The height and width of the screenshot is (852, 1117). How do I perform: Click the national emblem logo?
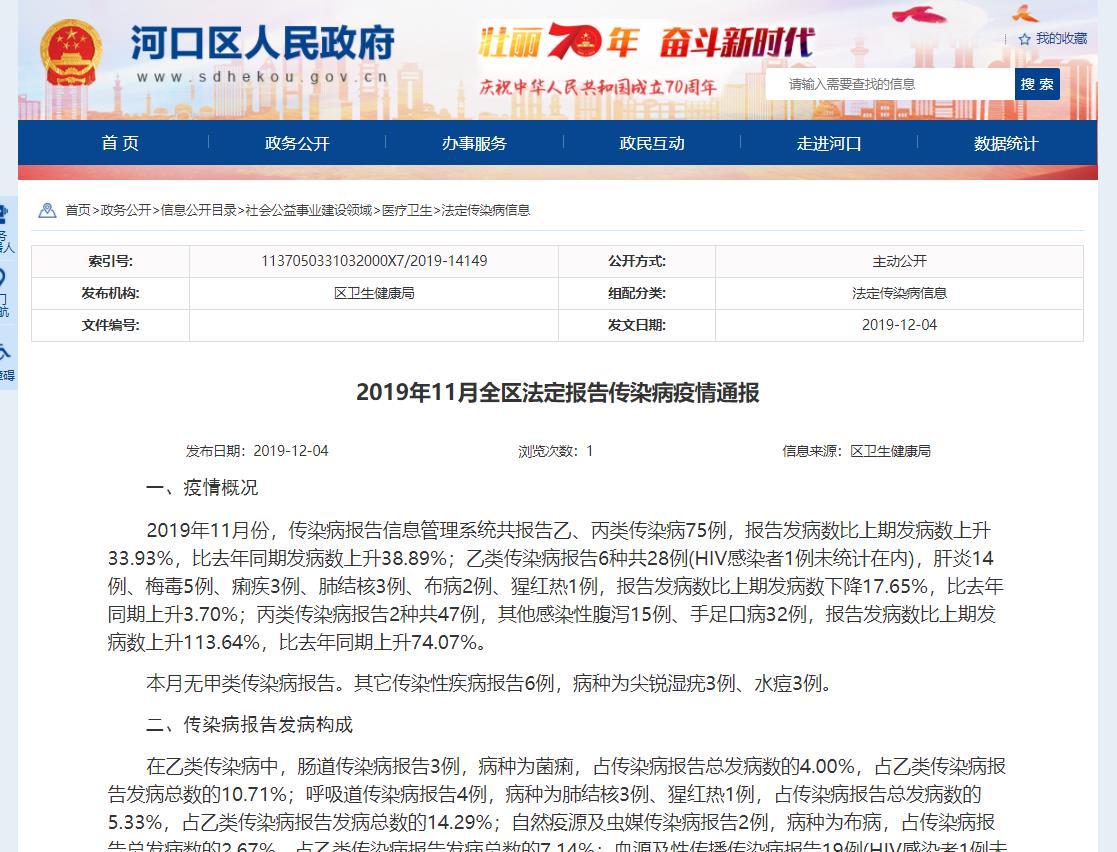pos(71,52)
